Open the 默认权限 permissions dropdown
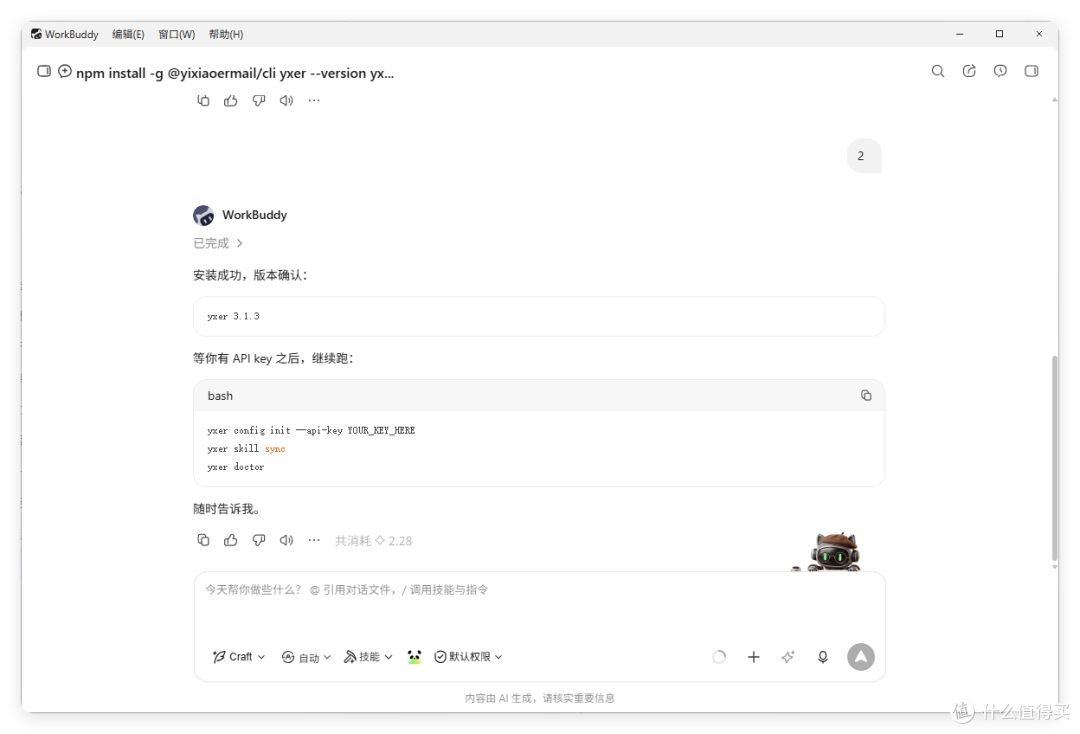The image size is (1080, 734). point(468,657)
